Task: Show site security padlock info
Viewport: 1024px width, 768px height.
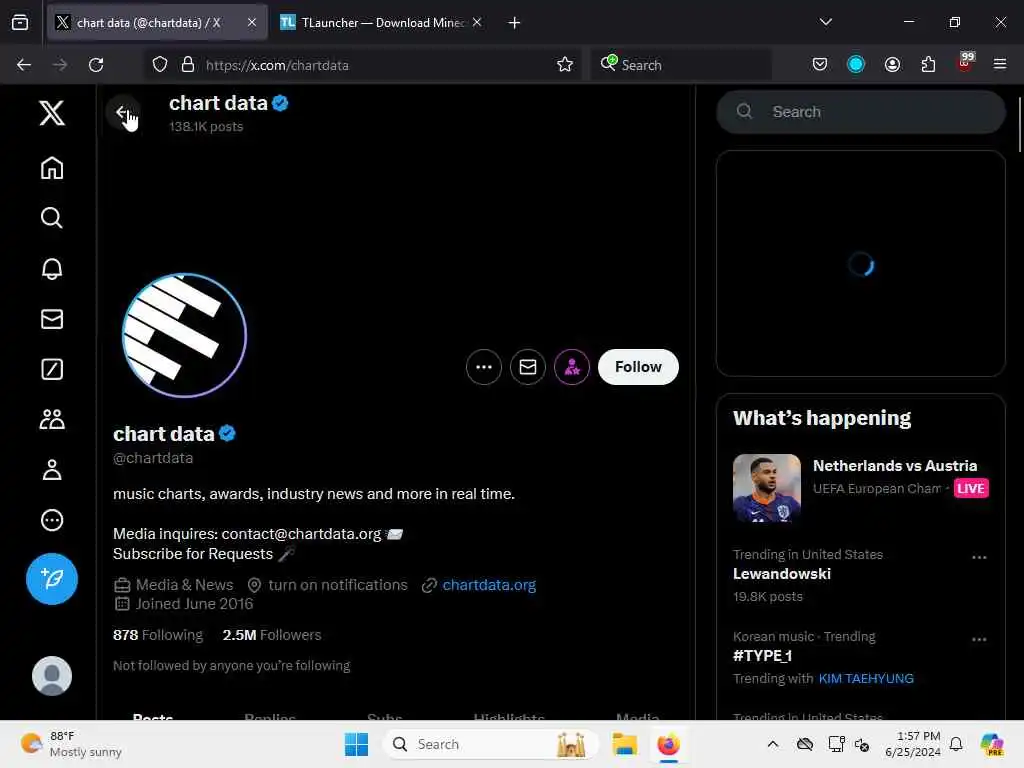Action: (188, 65)
